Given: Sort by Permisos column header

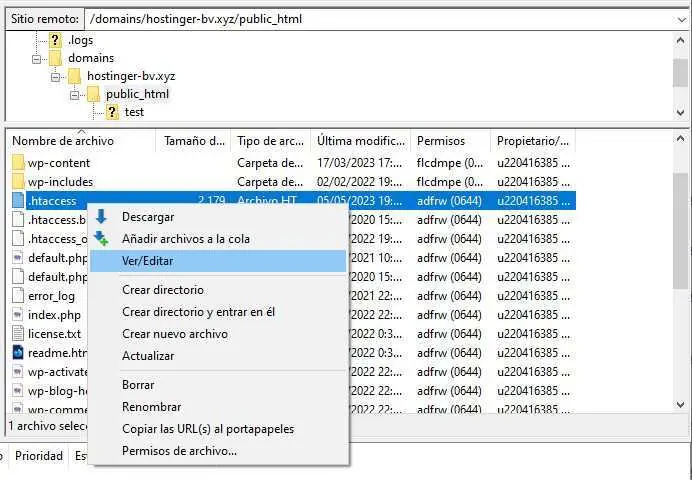Looking at the screenshot, I should [441, 141].
